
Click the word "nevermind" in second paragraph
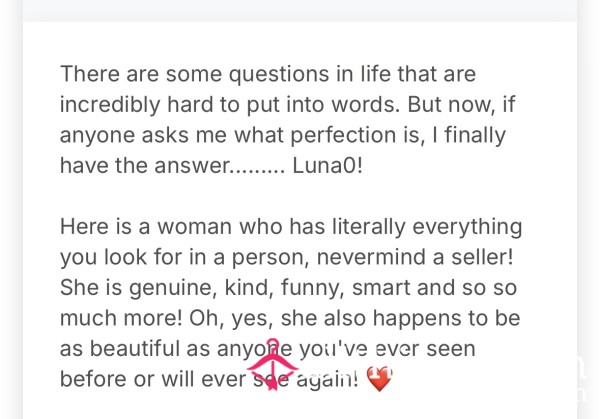pos(371,257)
